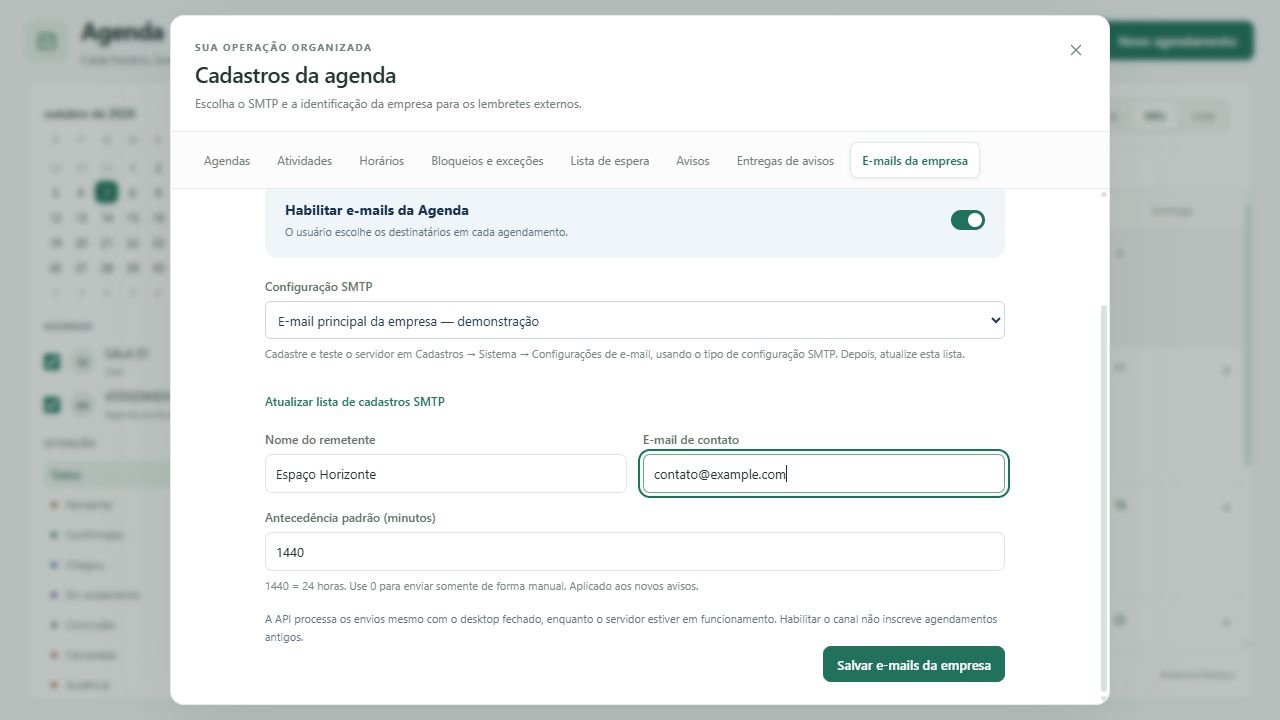Click the dialog scrollbar up arrow
1280x720 pixels.
click(1104, 194)
